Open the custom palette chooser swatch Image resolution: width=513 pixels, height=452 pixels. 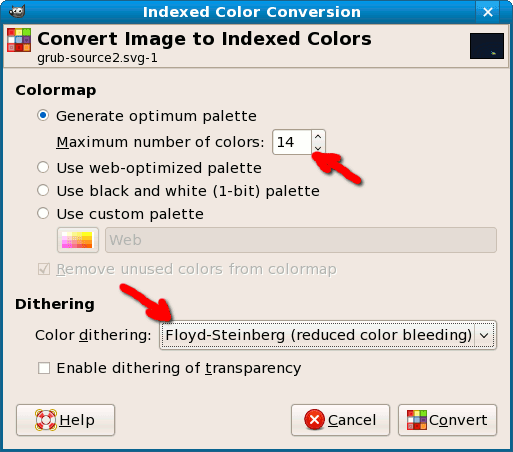point(78,240)
